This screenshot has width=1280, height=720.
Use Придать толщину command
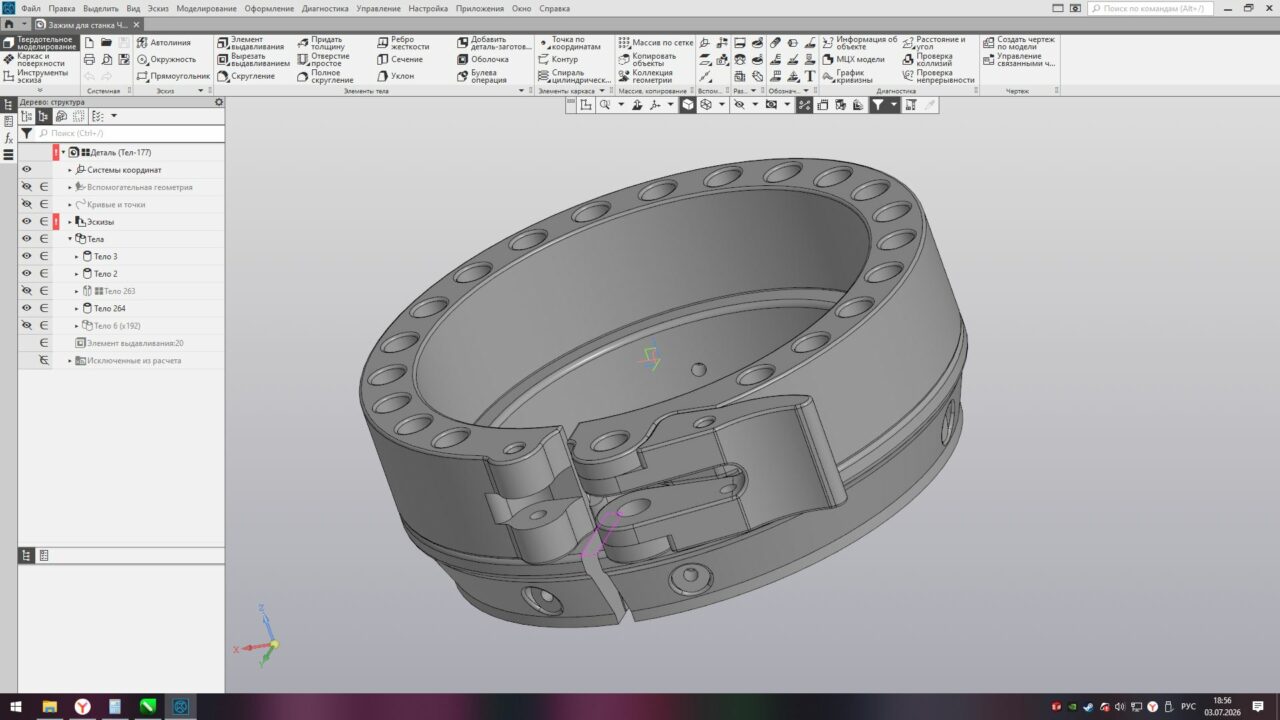click(321, 43)
